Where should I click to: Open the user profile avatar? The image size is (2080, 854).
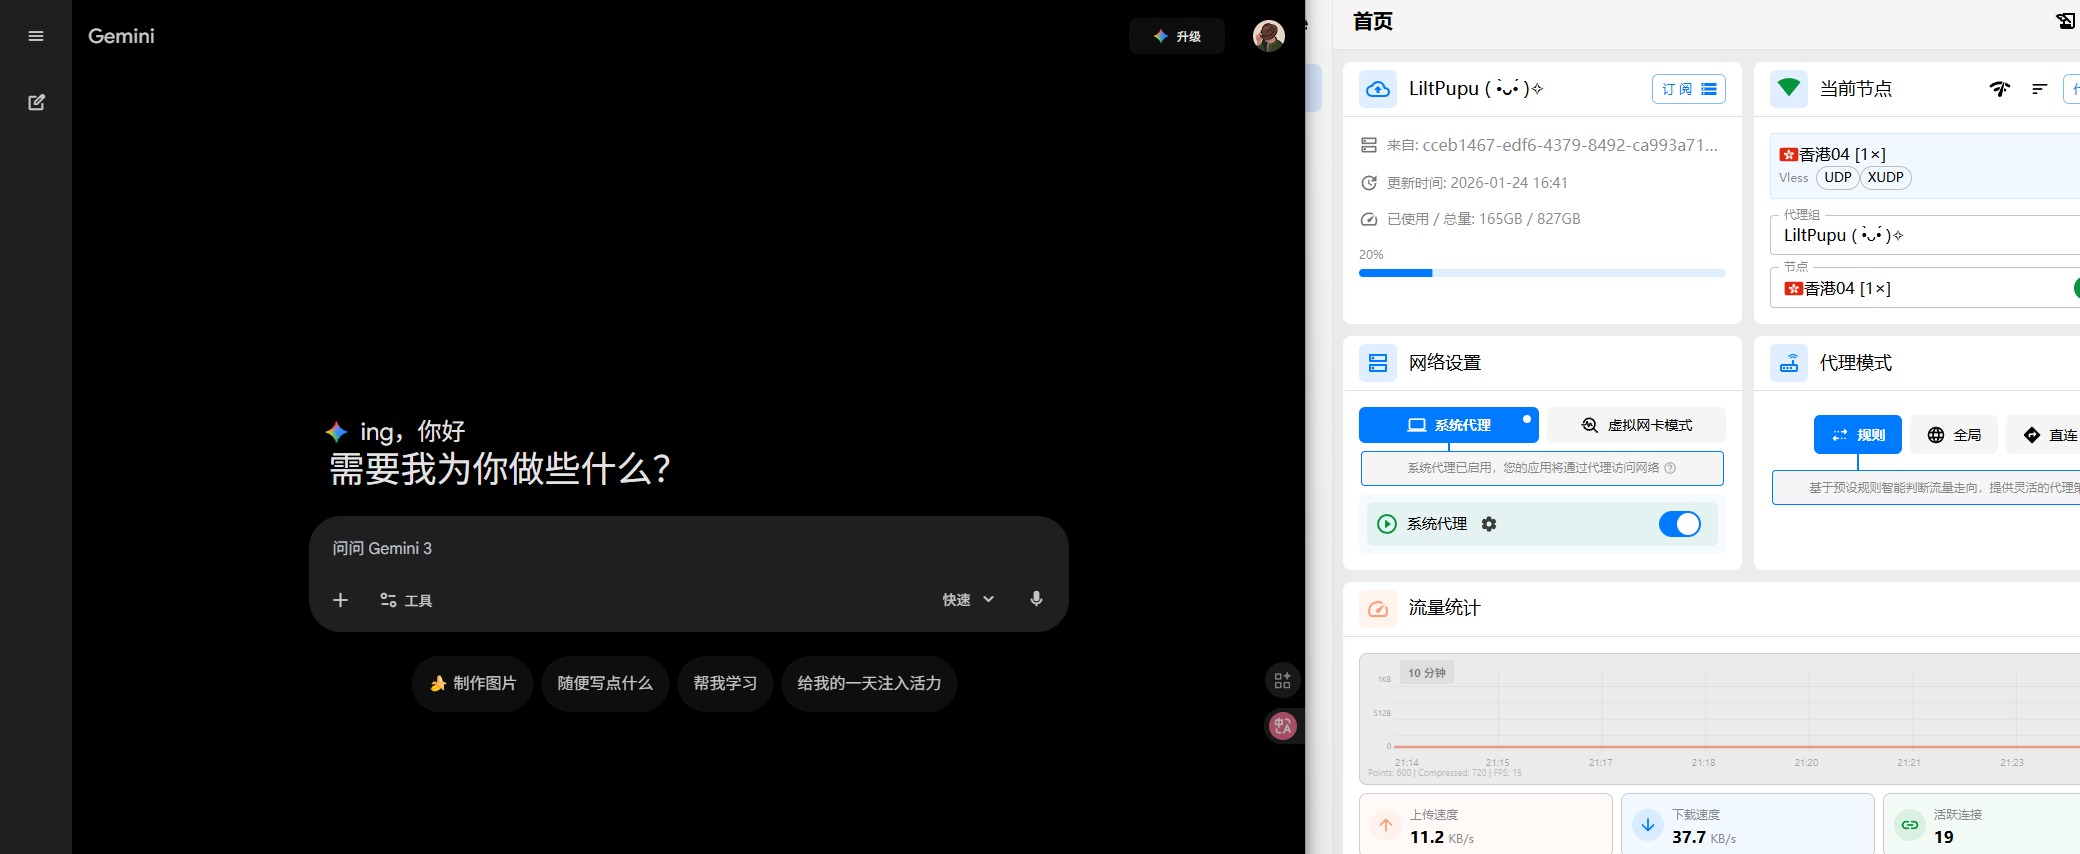[1268, 36]
